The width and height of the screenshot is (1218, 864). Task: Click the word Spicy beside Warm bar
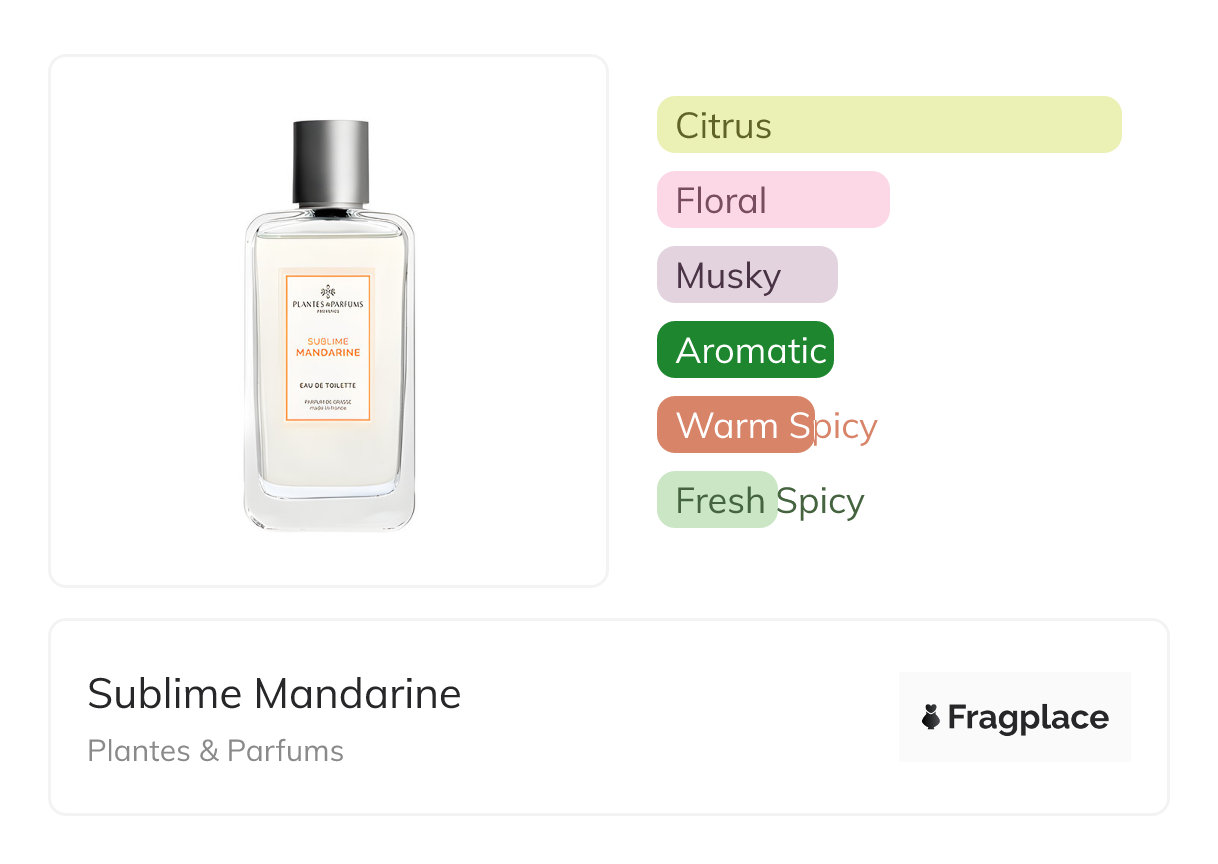[x=845, y=426]
